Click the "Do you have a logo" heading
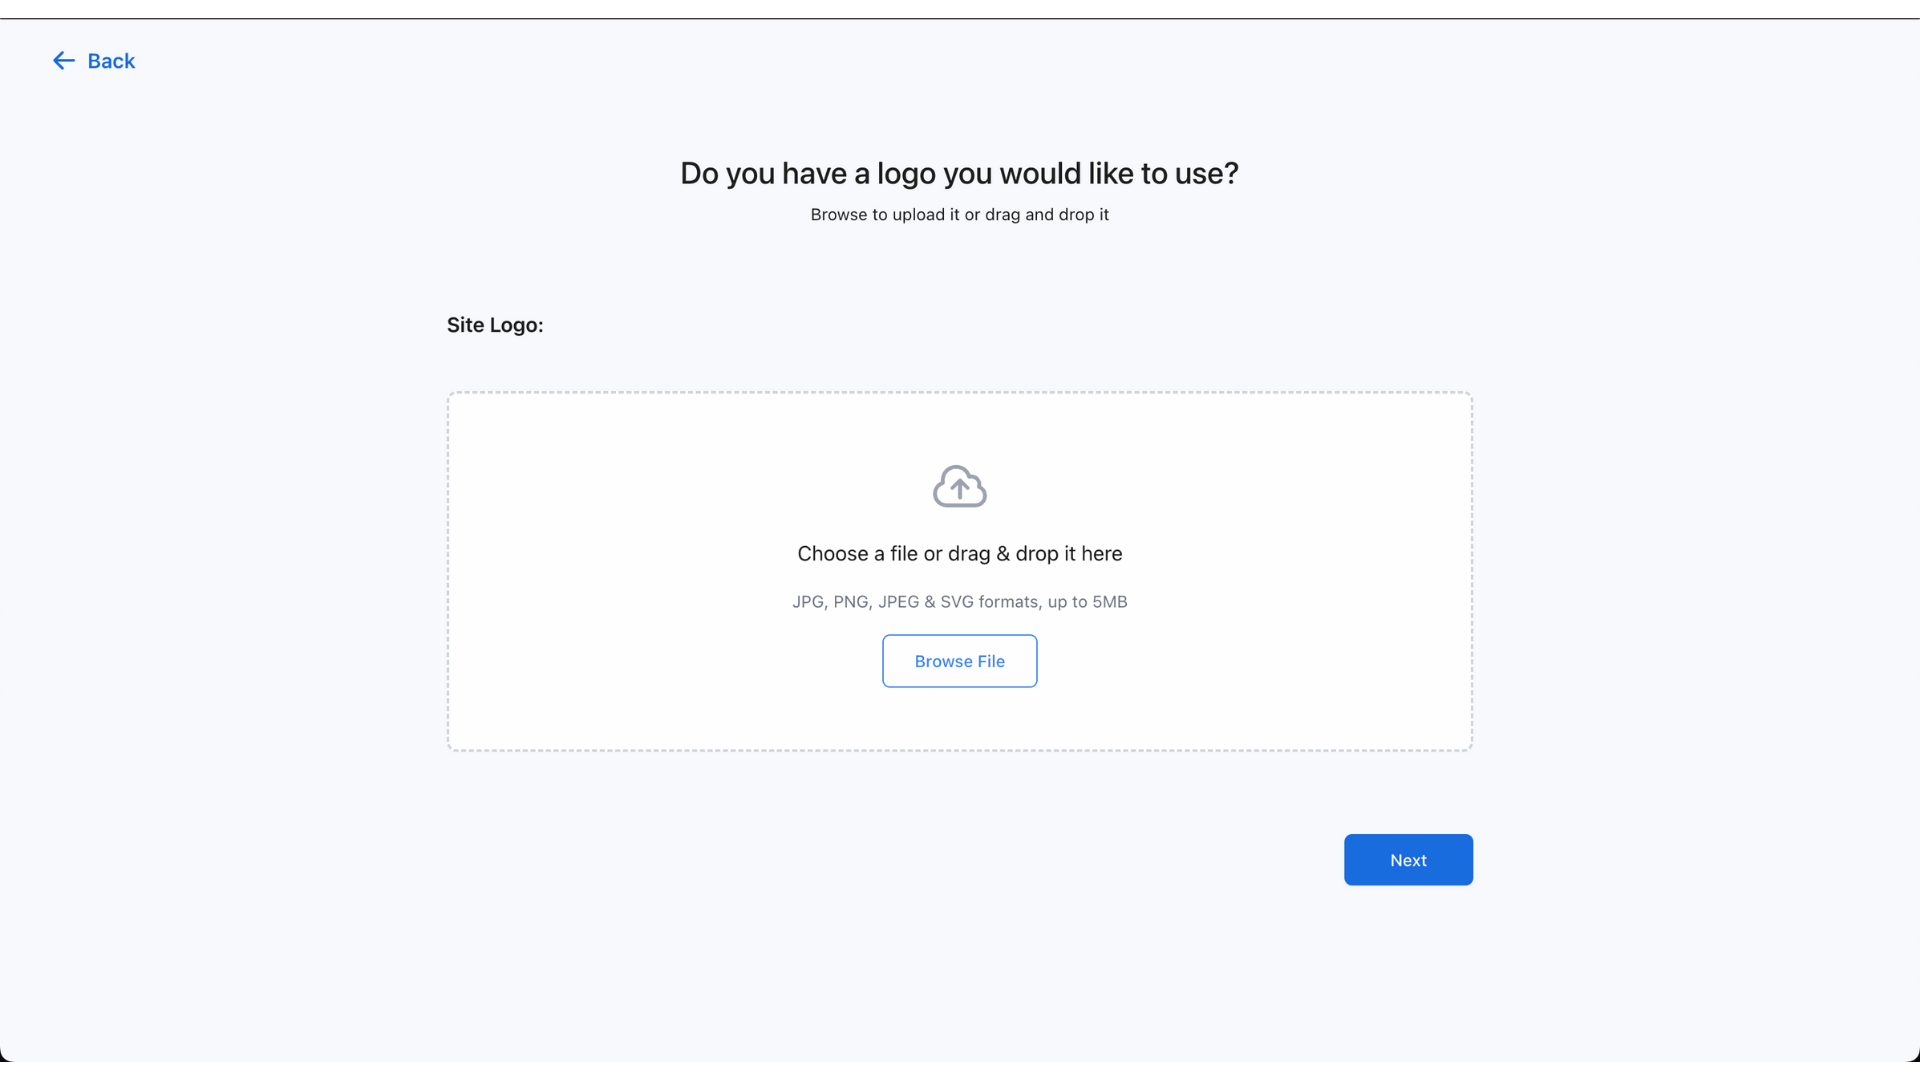Viewport: 1920px width, 1080px height. (x=959, y=174)
